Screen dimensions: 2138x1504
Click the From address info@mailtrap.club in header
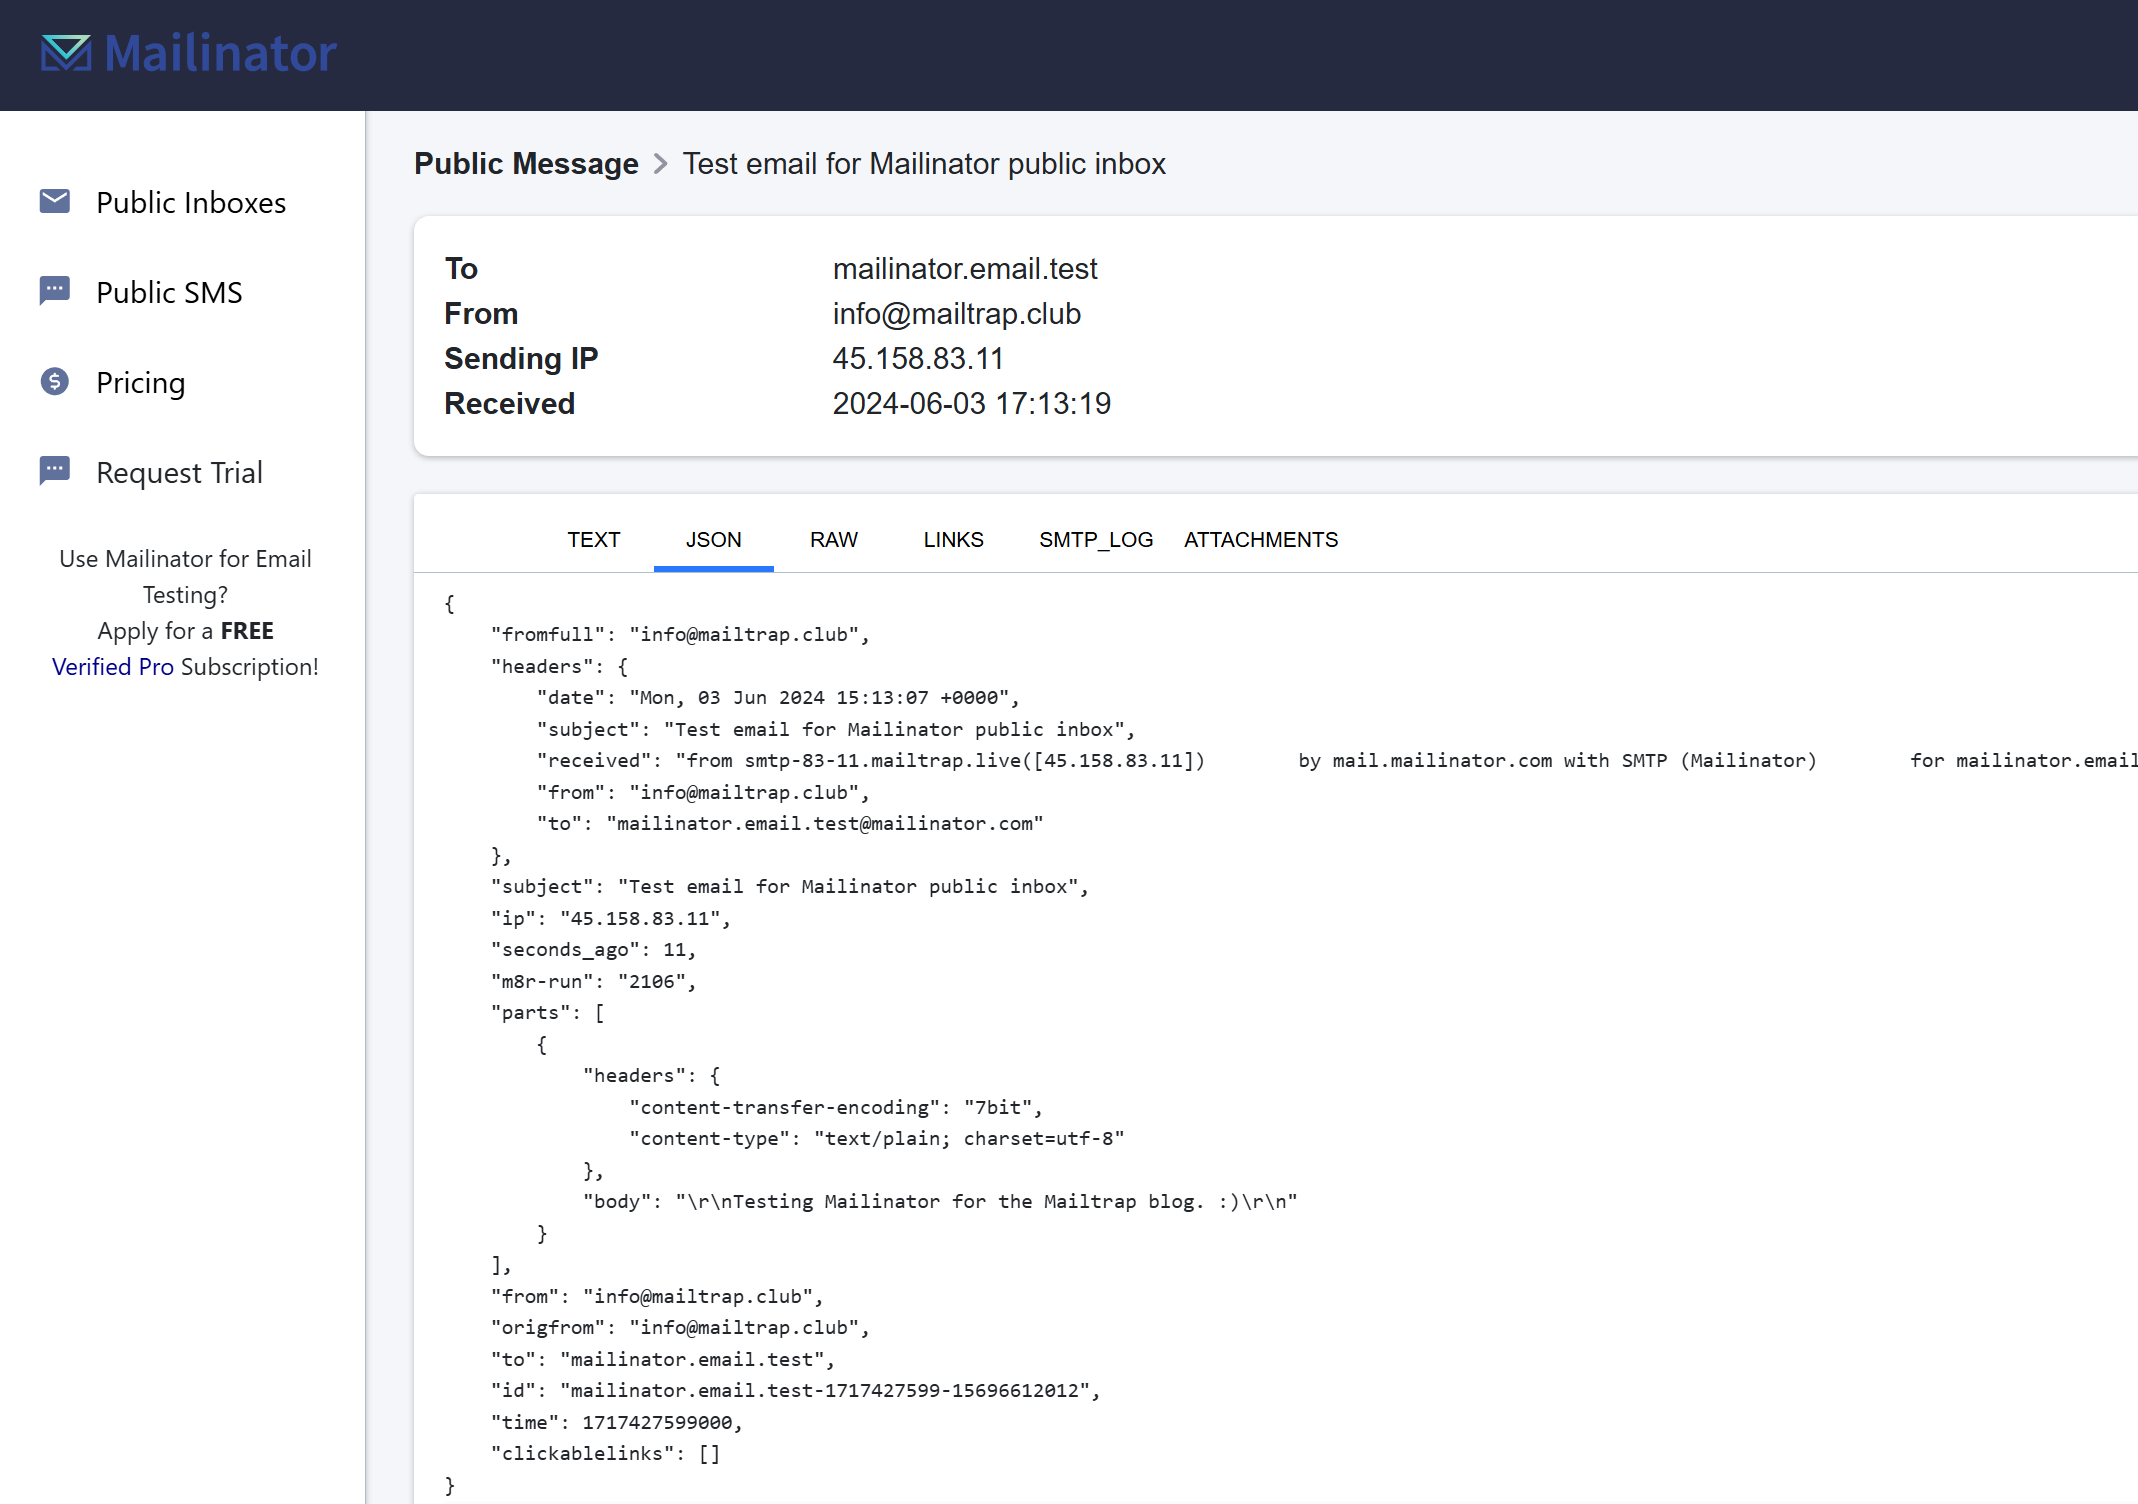[957, 314]
